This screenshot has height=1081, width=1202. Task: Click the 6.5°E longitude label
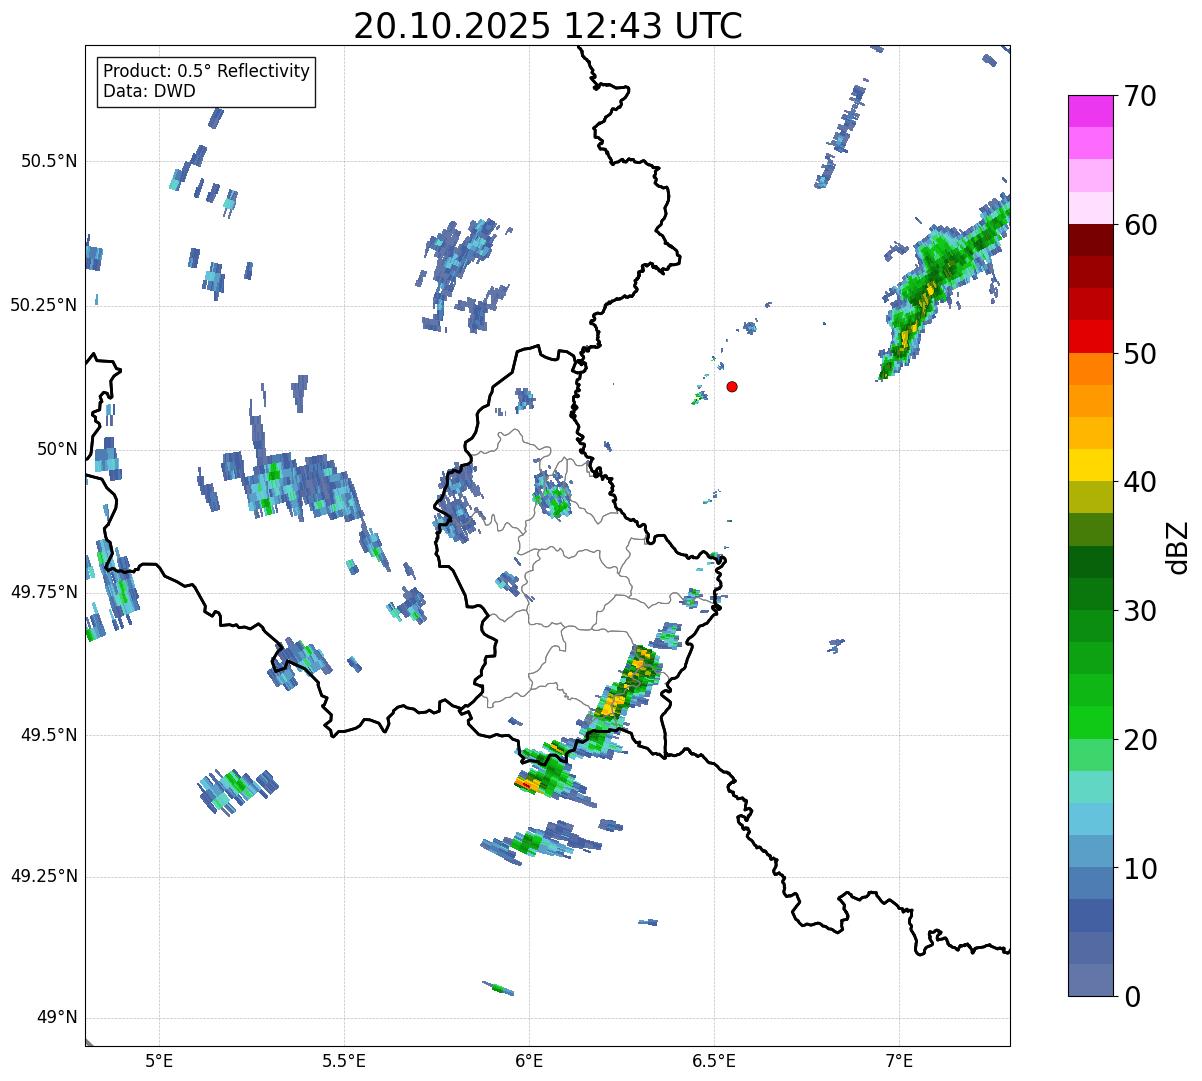click(714, 1060)
